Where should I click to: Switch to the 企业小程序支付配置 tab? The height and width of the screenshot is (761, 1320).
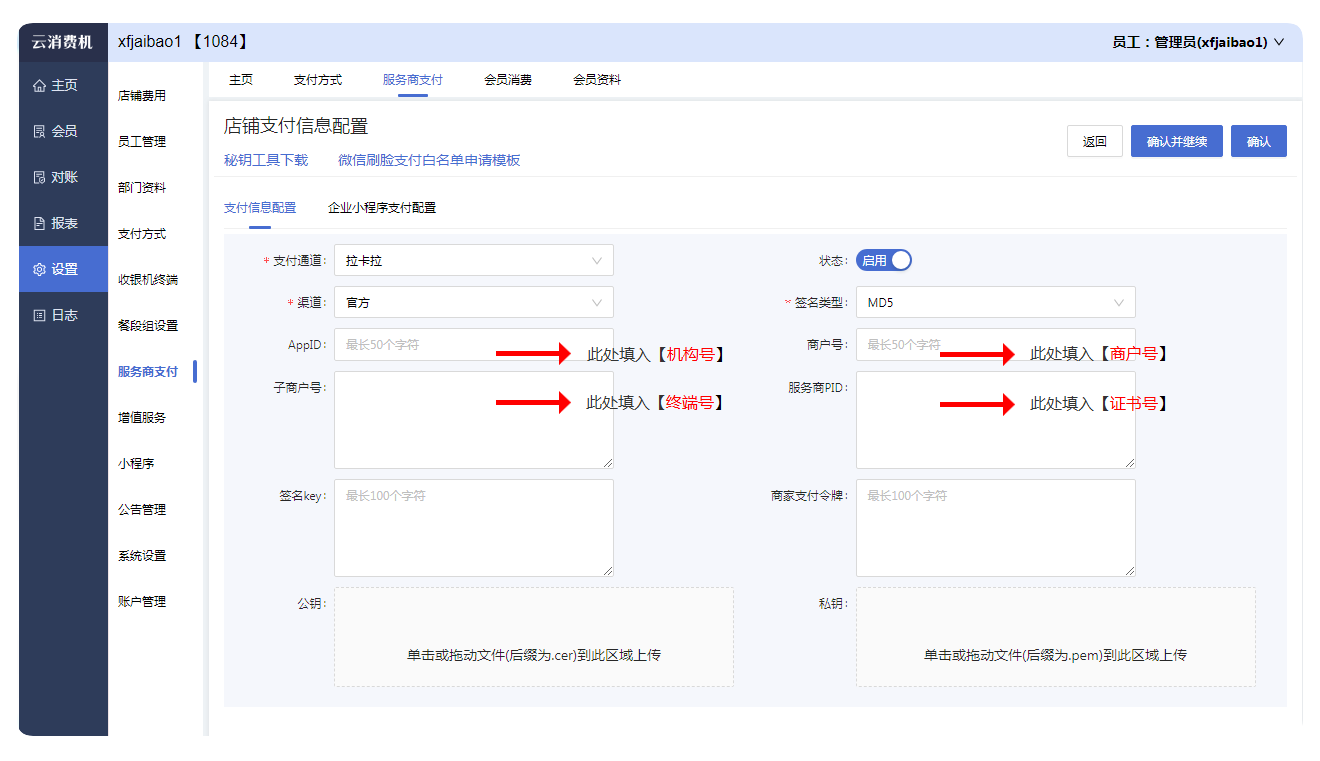point(382,208)
